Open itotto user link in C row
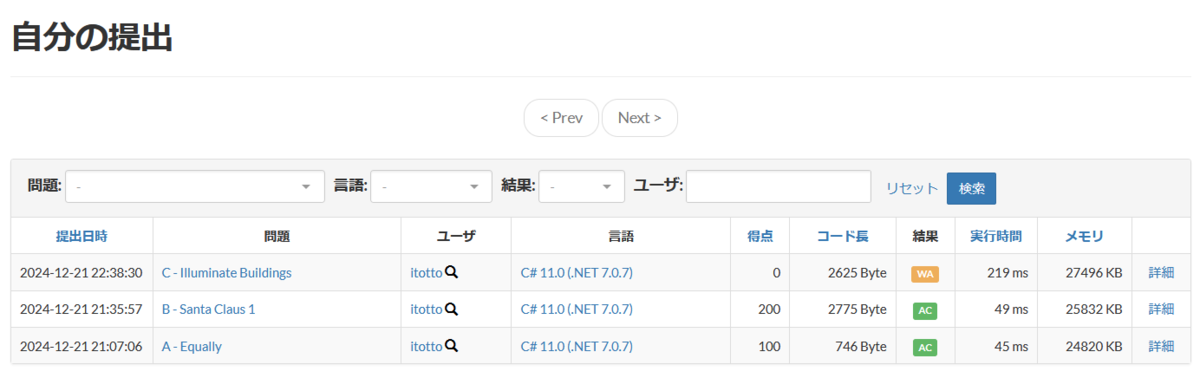The image size is (1200, 378). click(426, 272)
